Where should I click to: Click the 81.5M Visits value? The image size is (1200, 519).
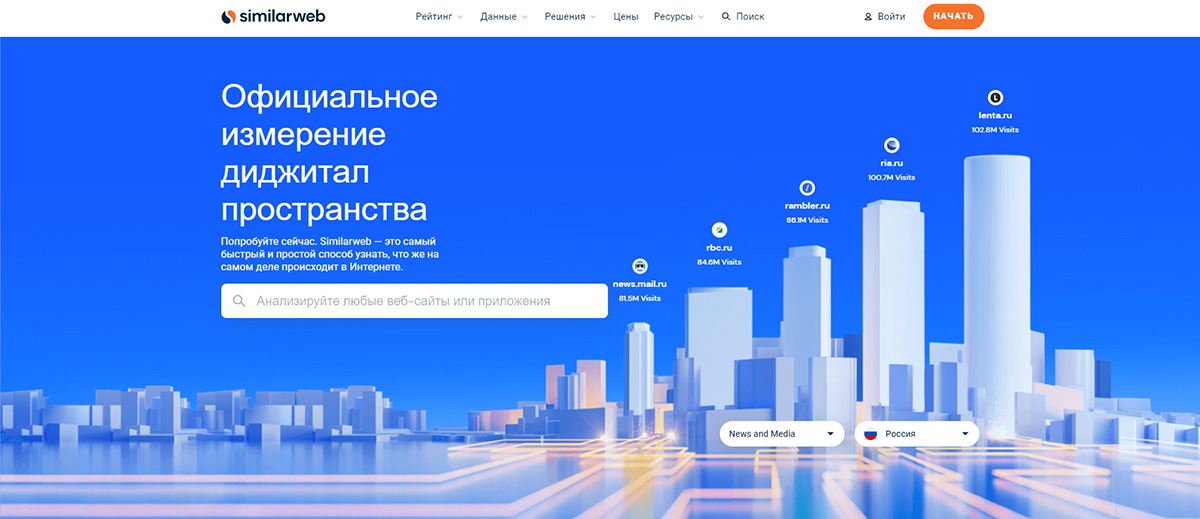click(640, 298)
